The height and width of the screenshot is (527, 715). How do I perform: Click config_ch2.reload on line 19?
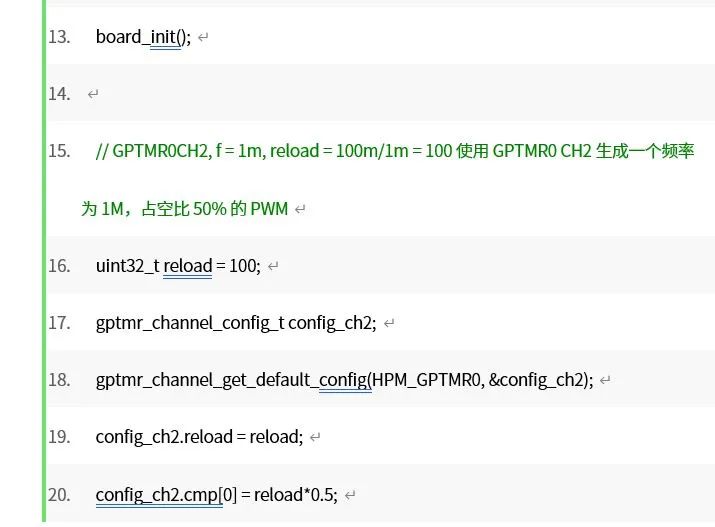(x=164, y=437)
